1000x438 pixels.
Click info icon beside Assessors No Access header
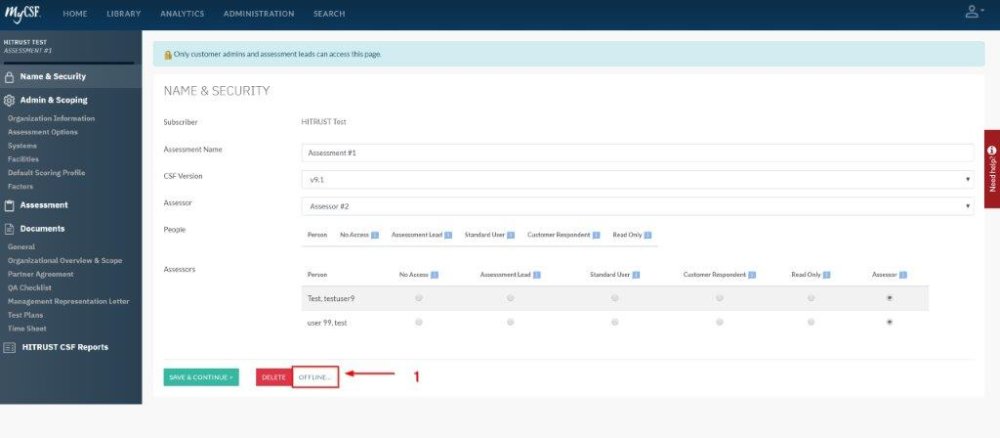[x=434, y=275]
